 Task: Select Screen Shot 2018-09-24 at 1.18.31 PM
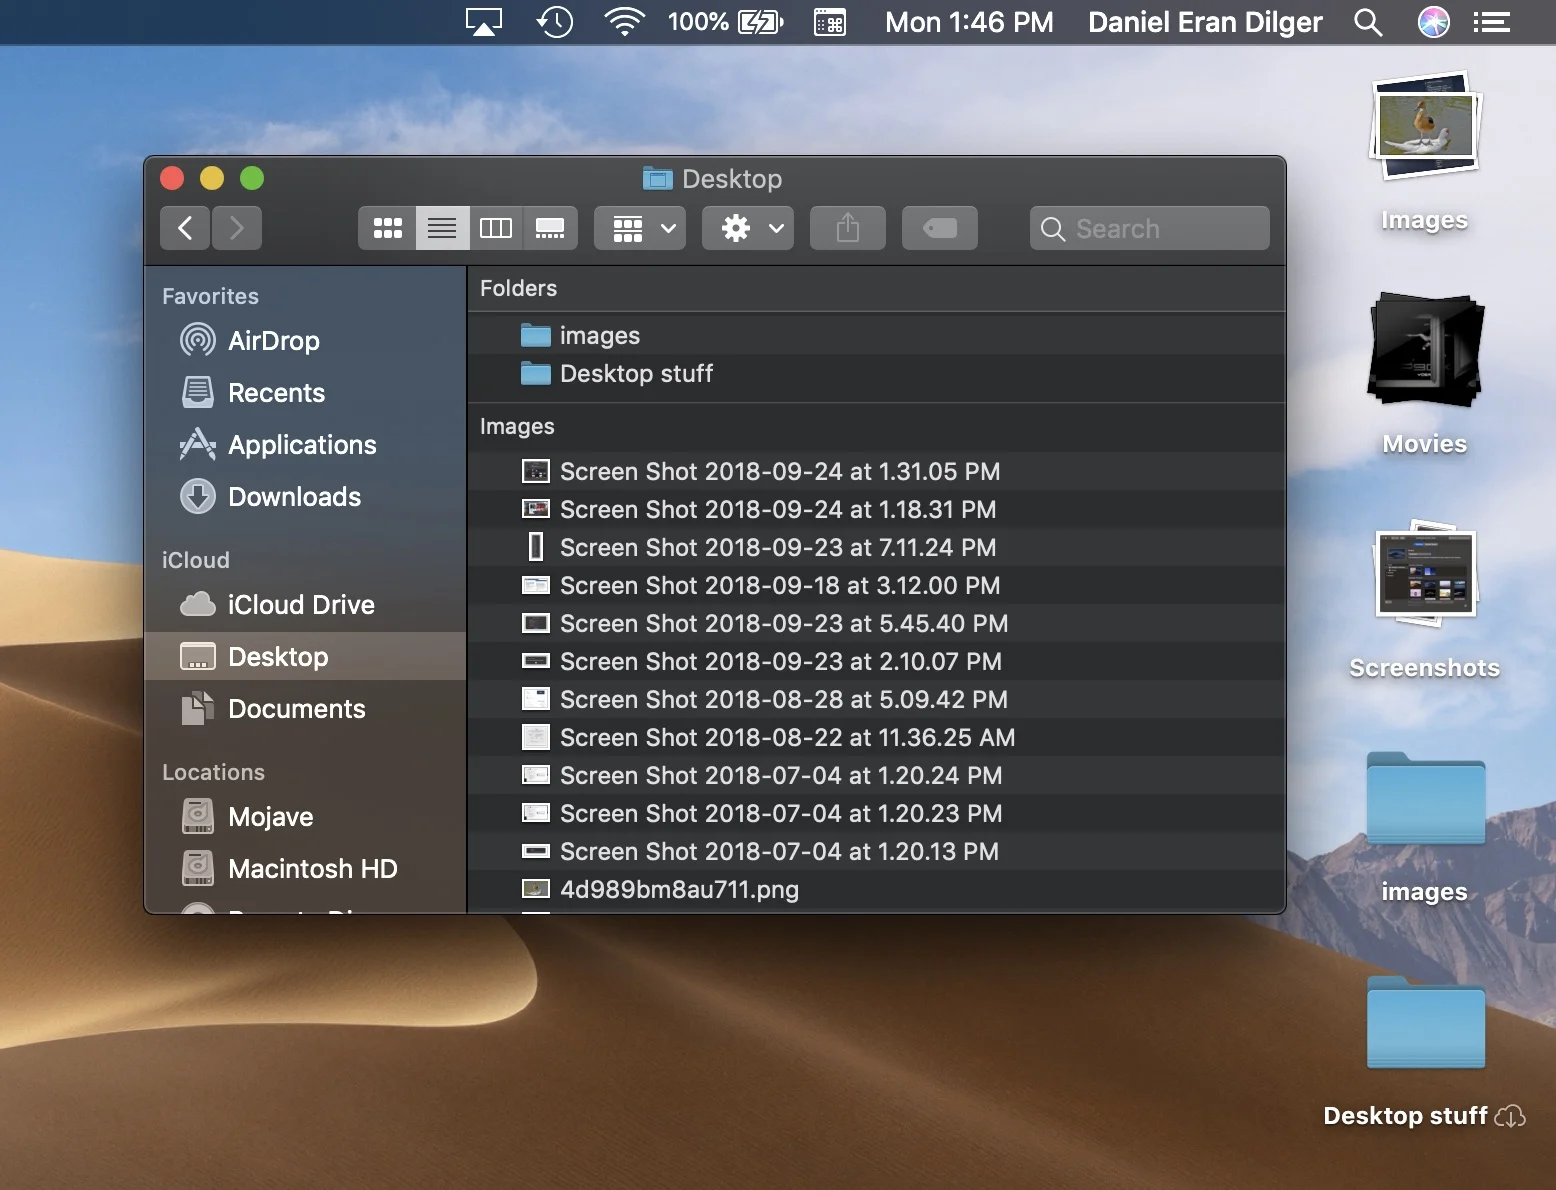[x=877, y=509]
